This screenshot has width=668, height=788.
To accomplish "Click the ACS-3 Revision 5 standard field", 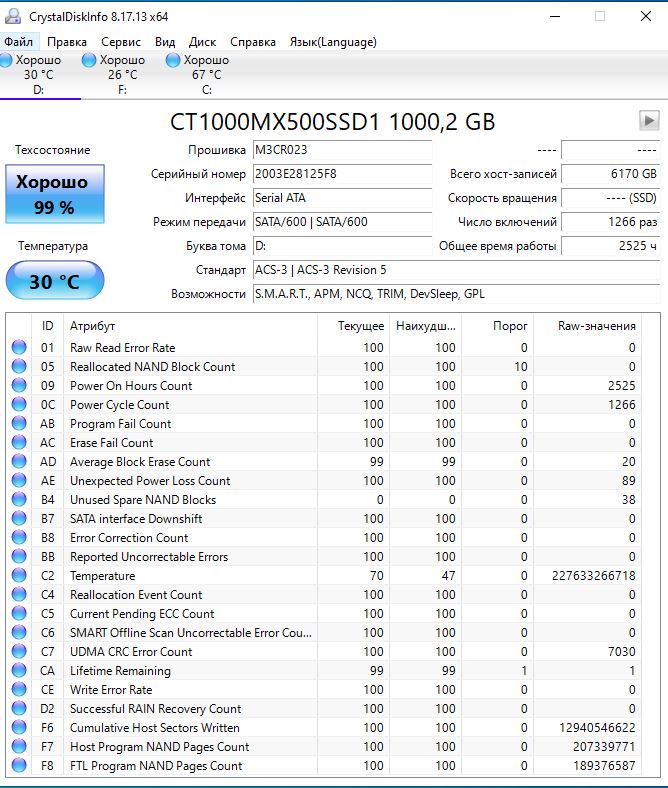I will pos(456,270).
